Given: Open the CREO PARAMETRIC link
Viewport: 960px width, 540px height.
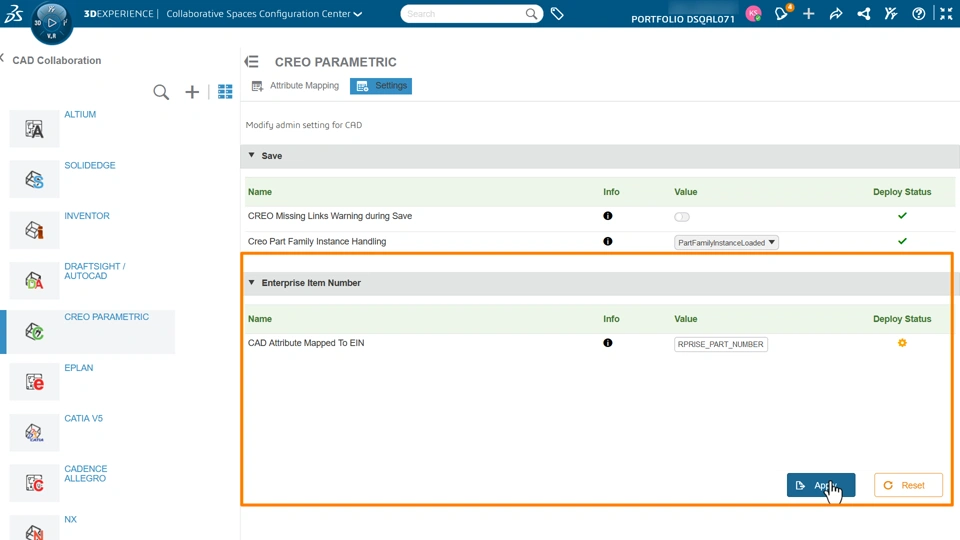Looking at the screenshot, I should [107, 317].
